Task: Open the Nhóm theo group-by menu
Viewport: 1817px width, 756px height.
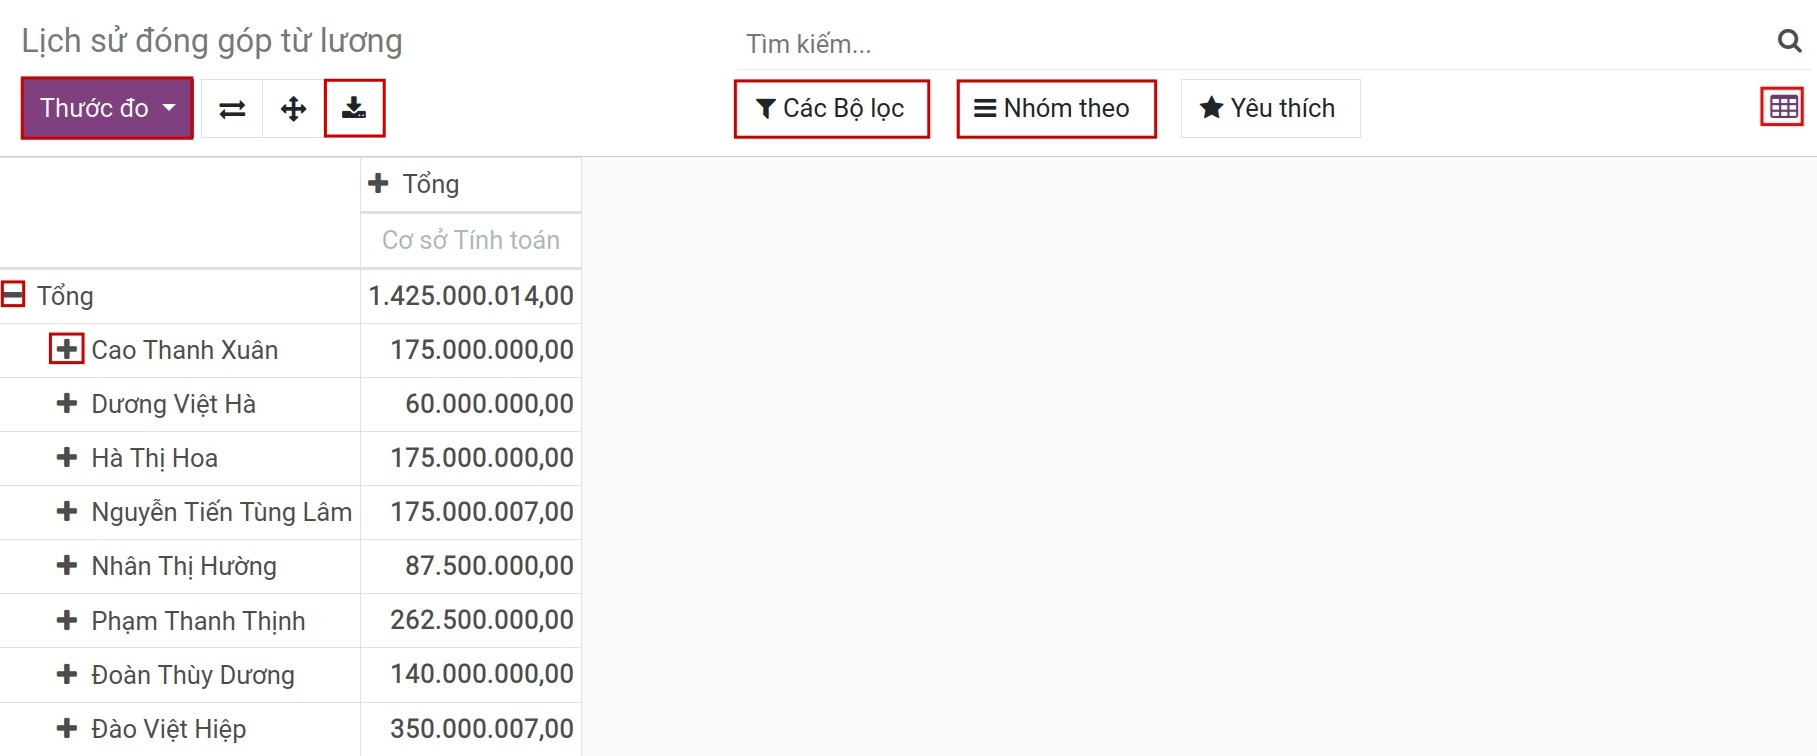Action: 1055,109
